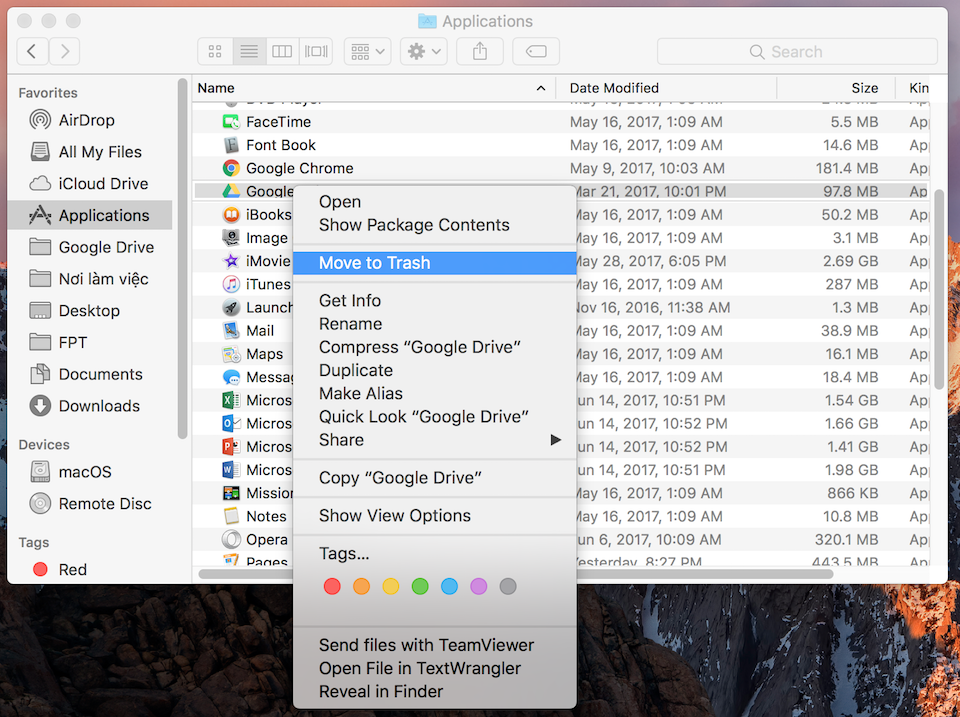Choose Compress “Google Drive”
Viewport: 960px width, 717px height.
coord(435,348)
